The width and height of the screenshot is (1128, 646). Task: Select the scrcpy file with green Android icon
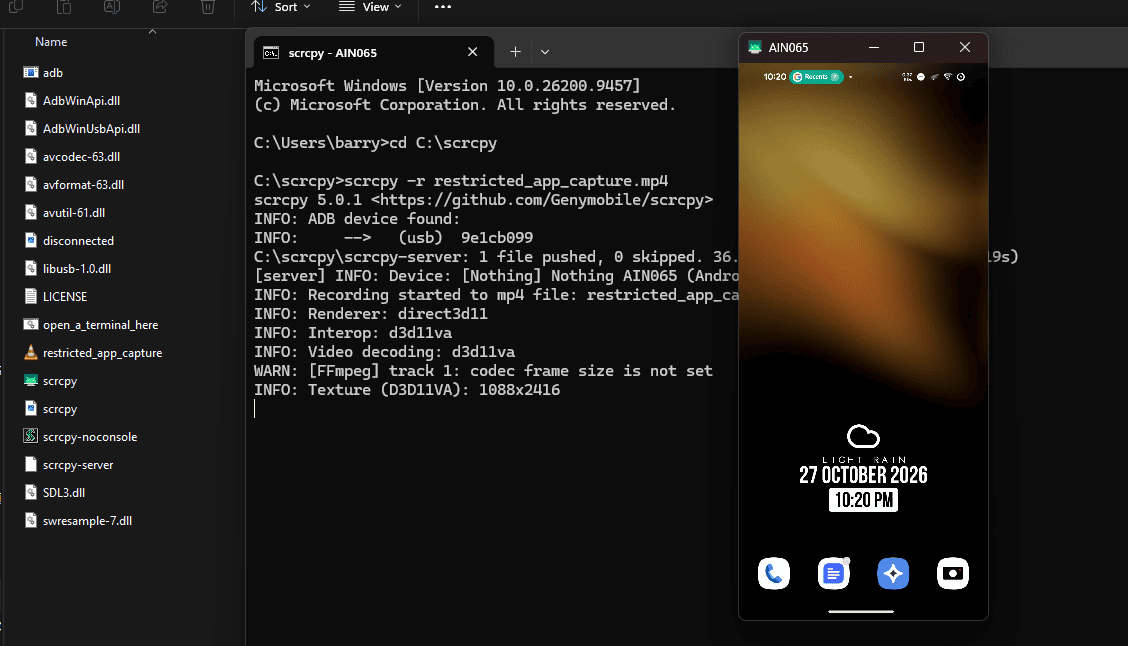click(x=50, y=381)
